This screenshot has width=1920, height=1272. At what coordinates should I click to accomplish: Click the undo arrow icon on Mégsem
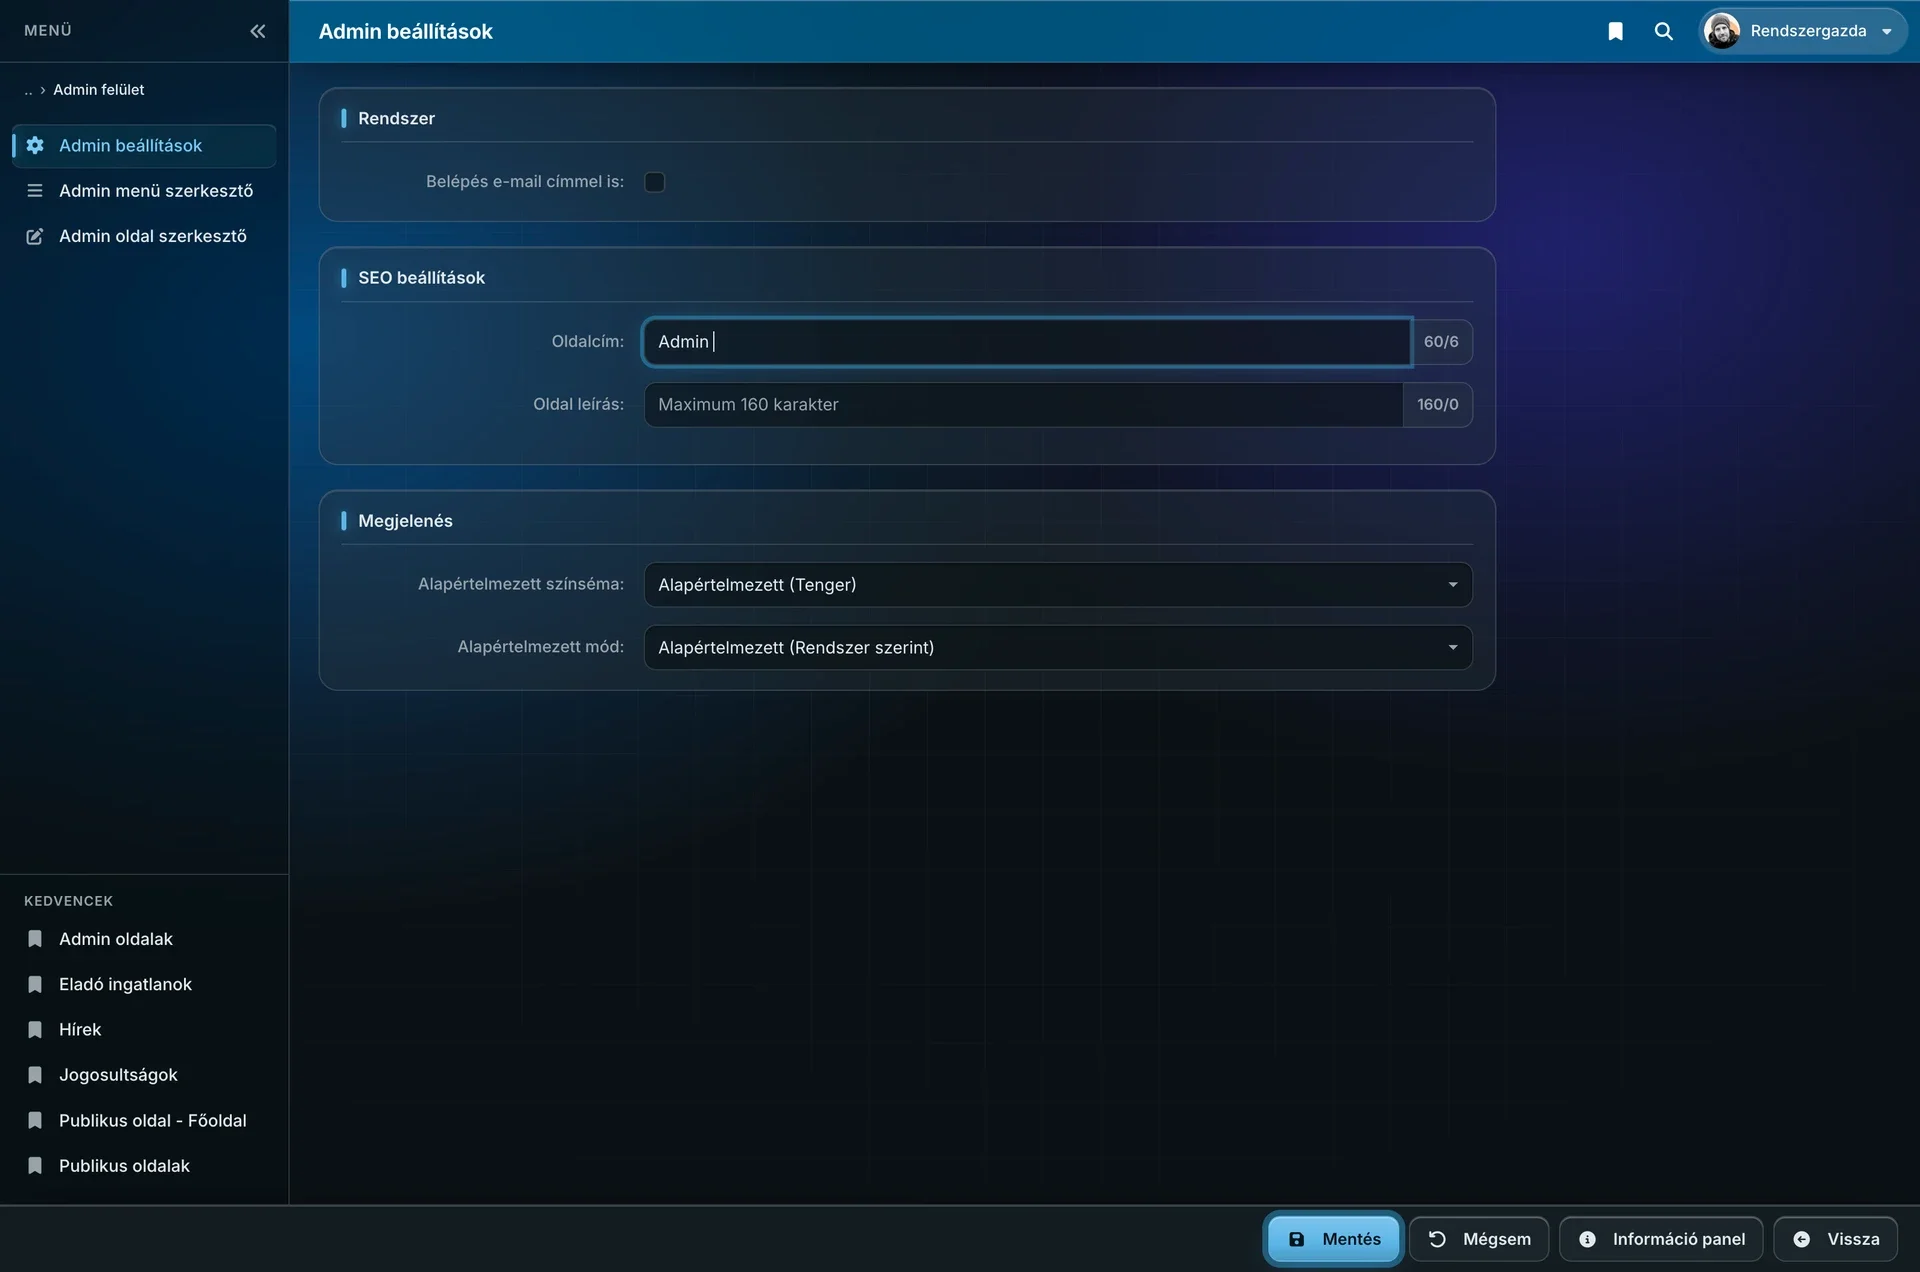click(1437, 1239)
